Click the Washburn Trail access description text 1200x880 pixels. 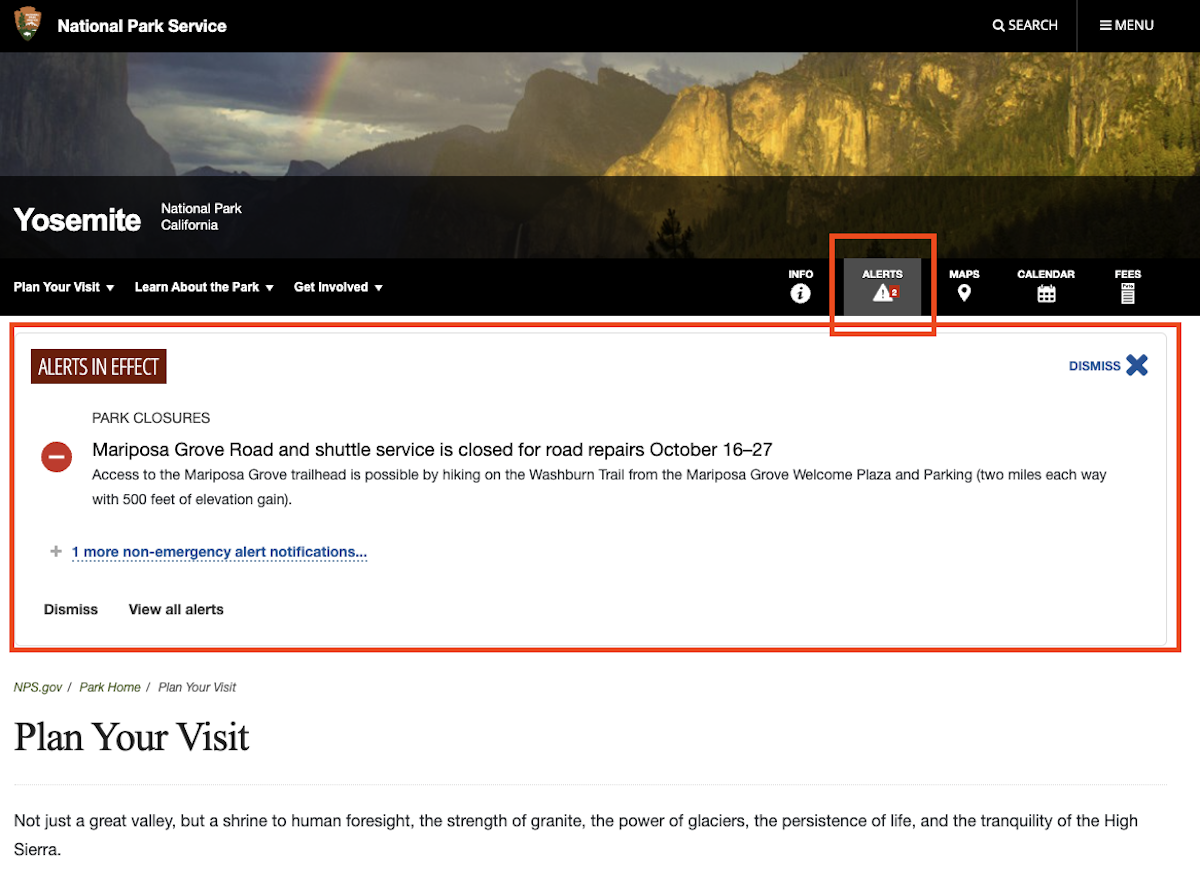tap(599, 487)
